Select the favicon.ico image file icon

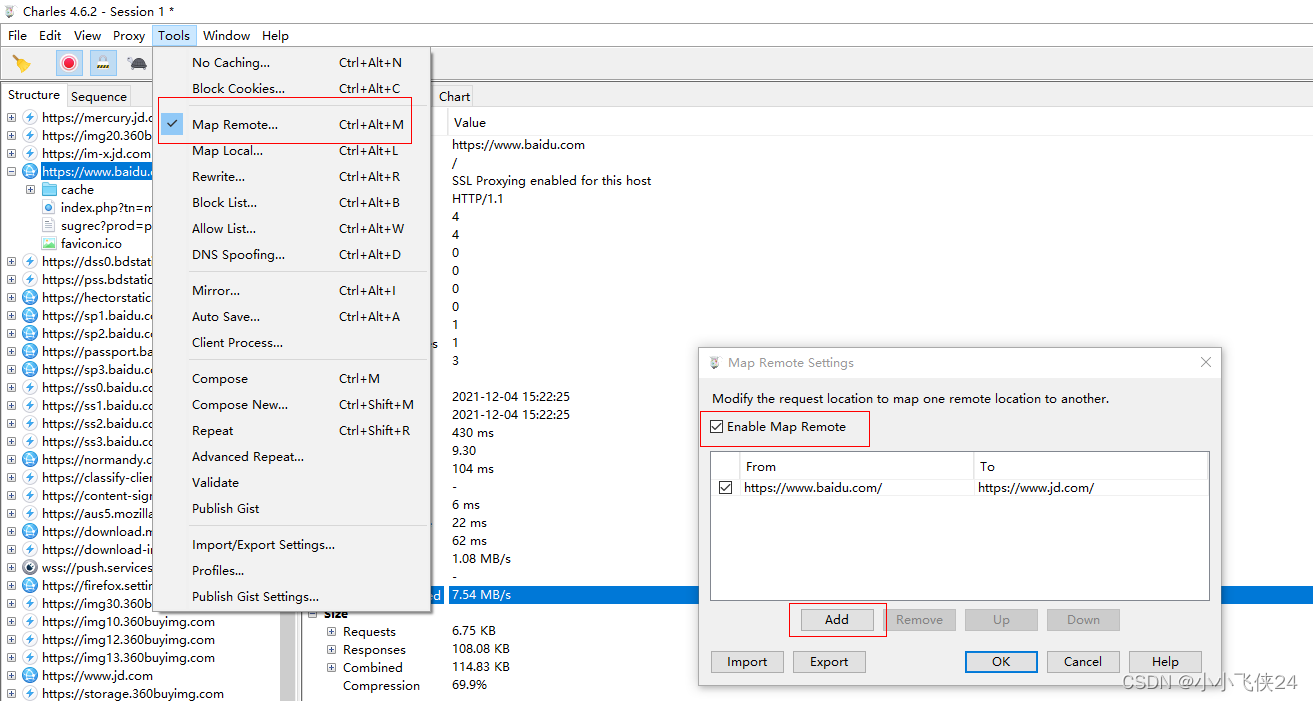click(x=49, y=243)
